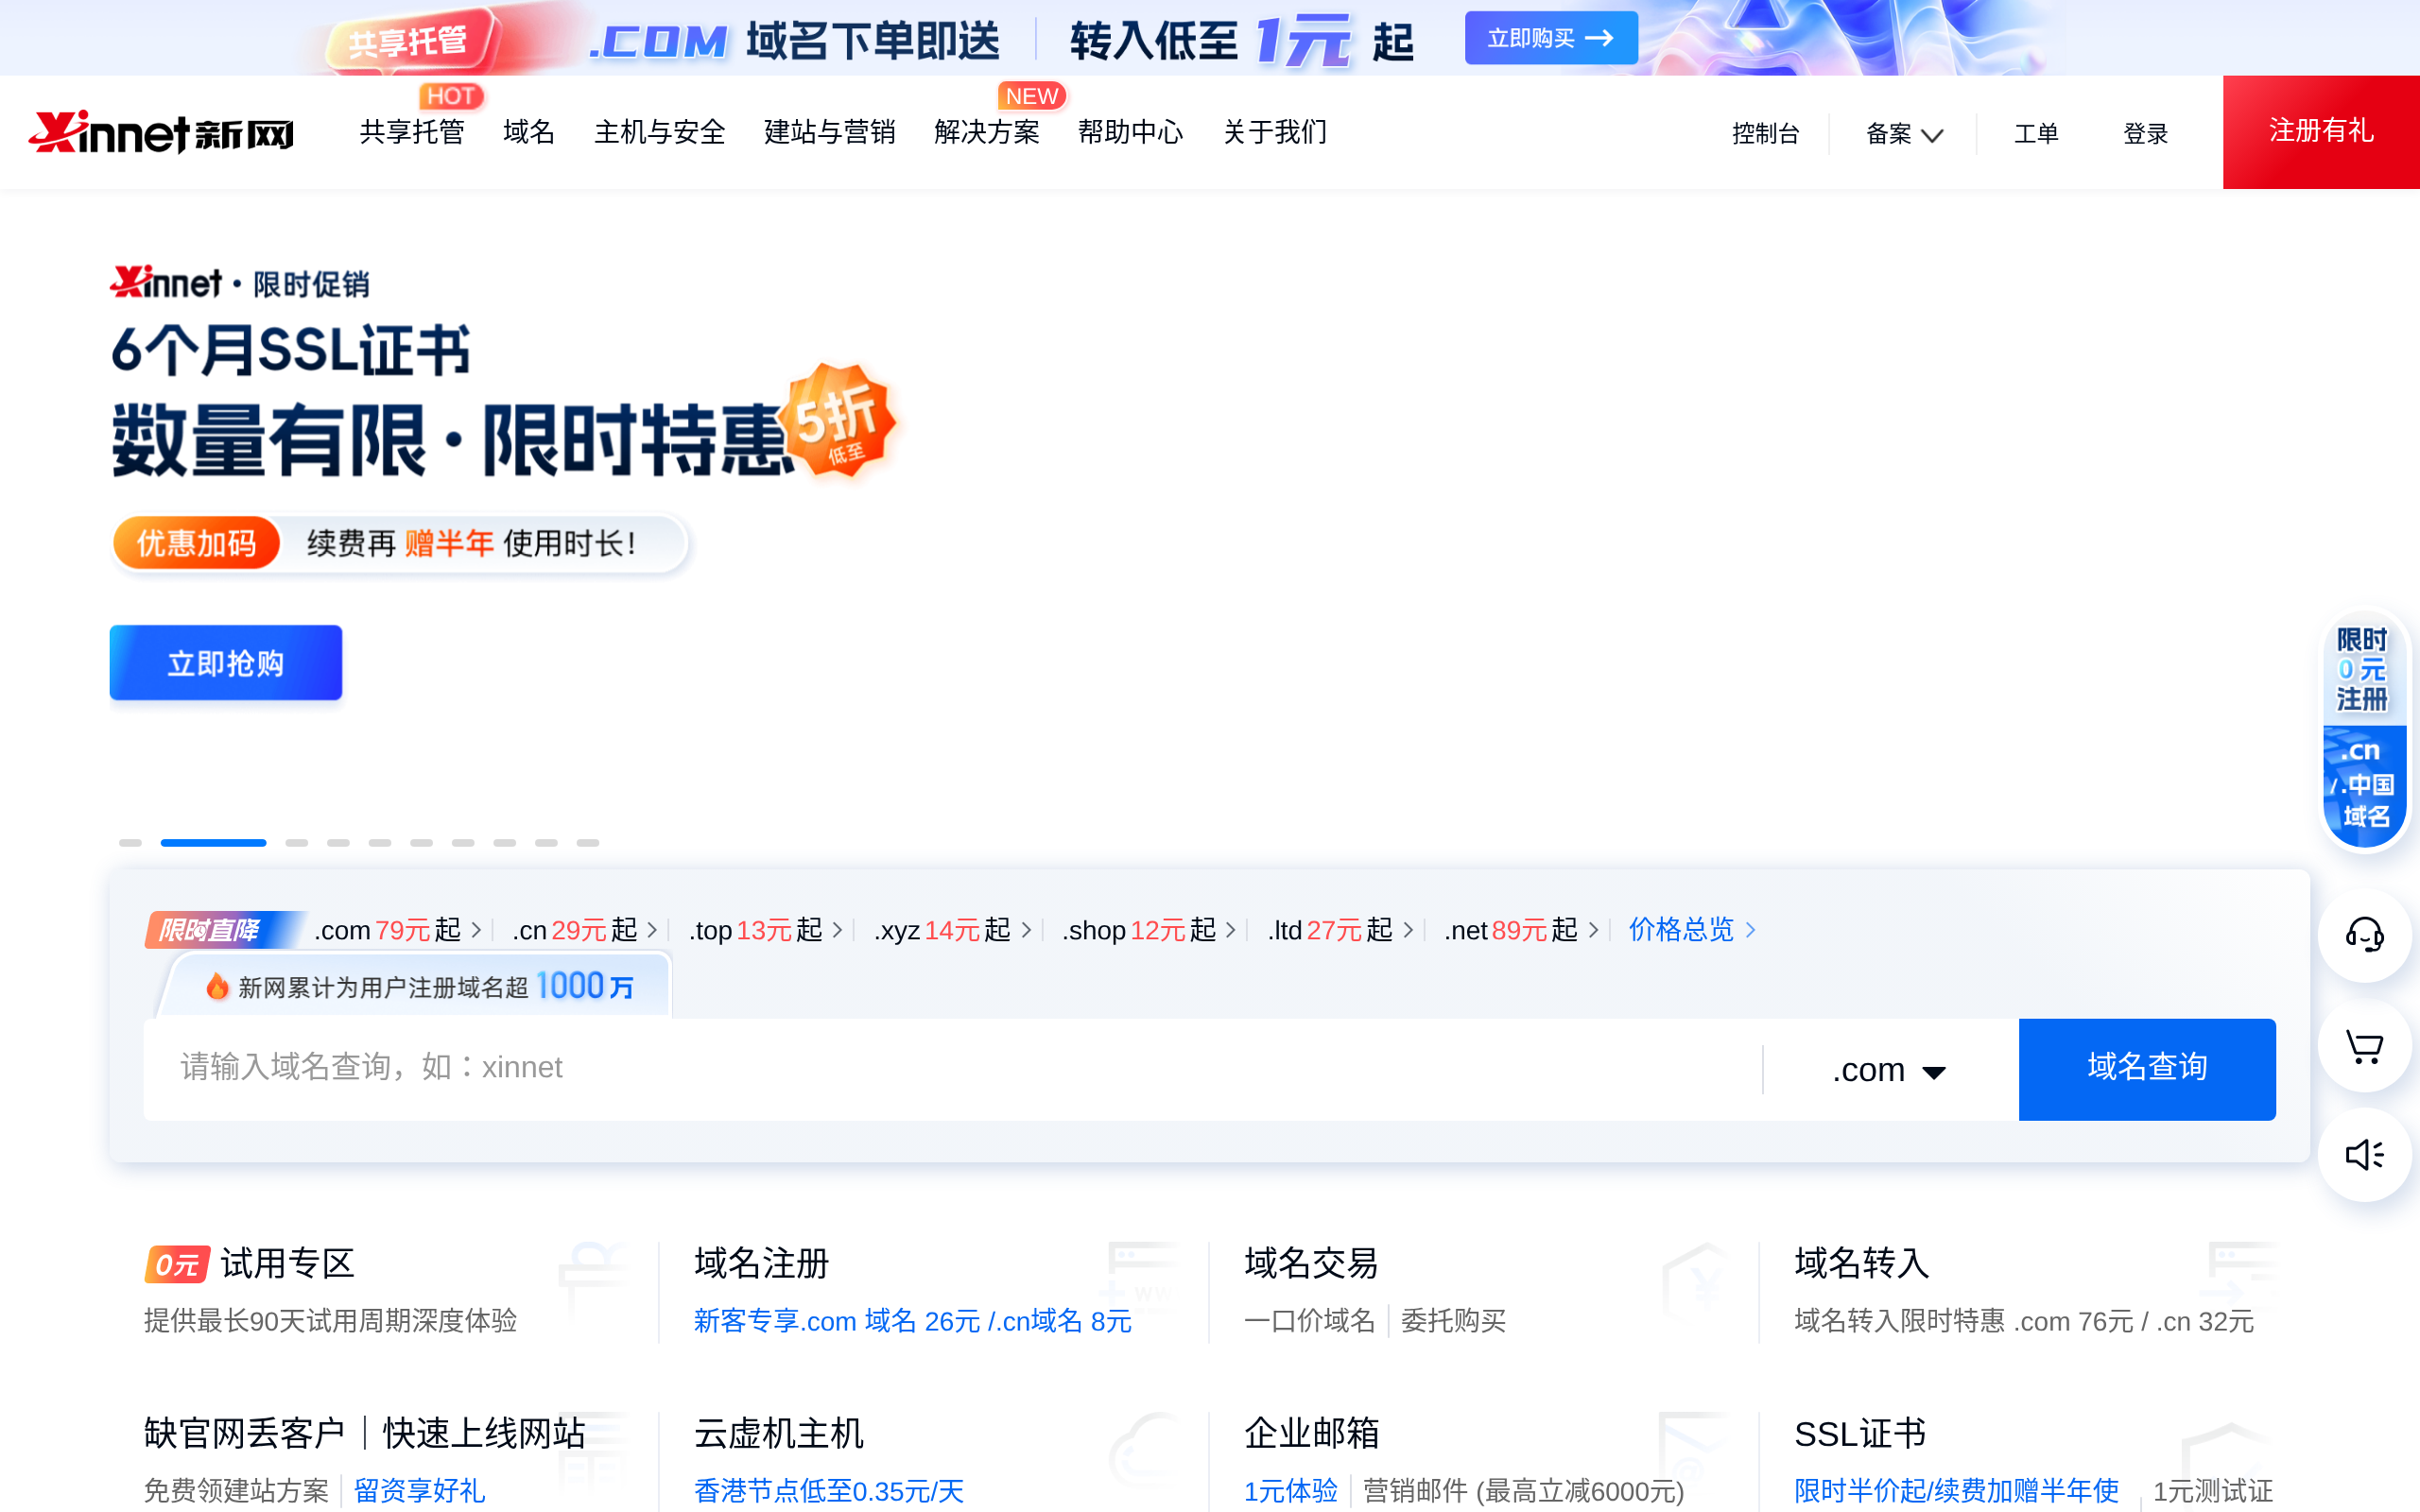Open the 主机与安全 menu
2420x1512 pixels.
pyautogui.click(x=660, y=132)
